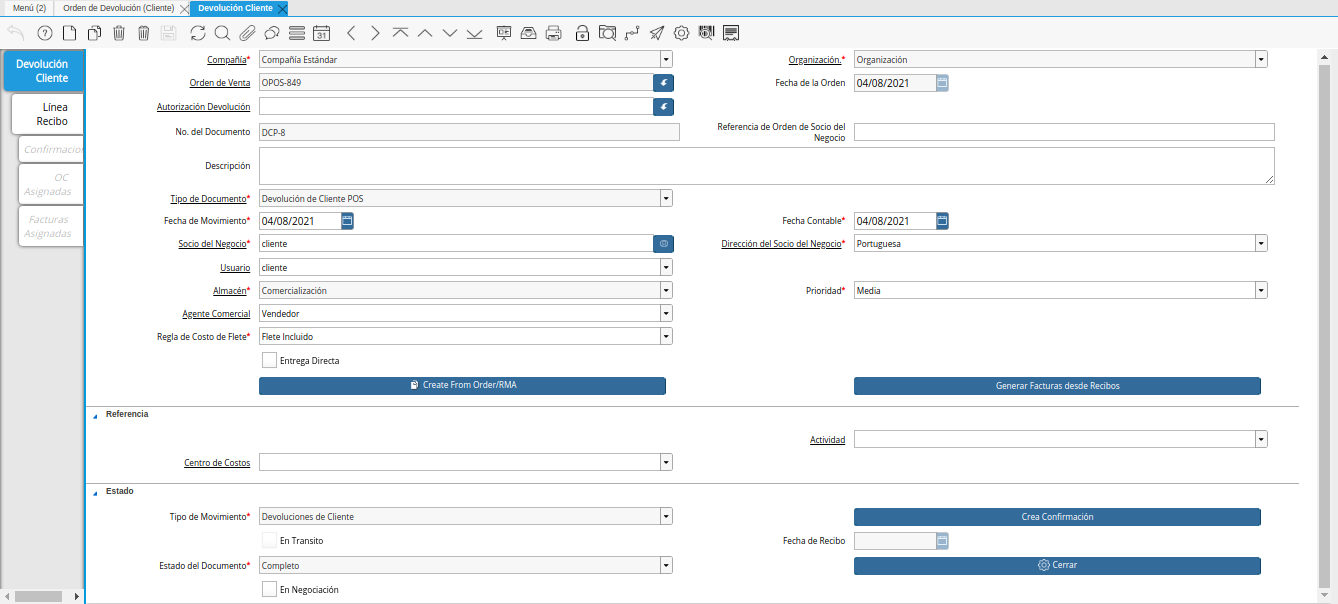Click the New record icon
Viewport: 1338px width, 604px height.
click(69, 33)
